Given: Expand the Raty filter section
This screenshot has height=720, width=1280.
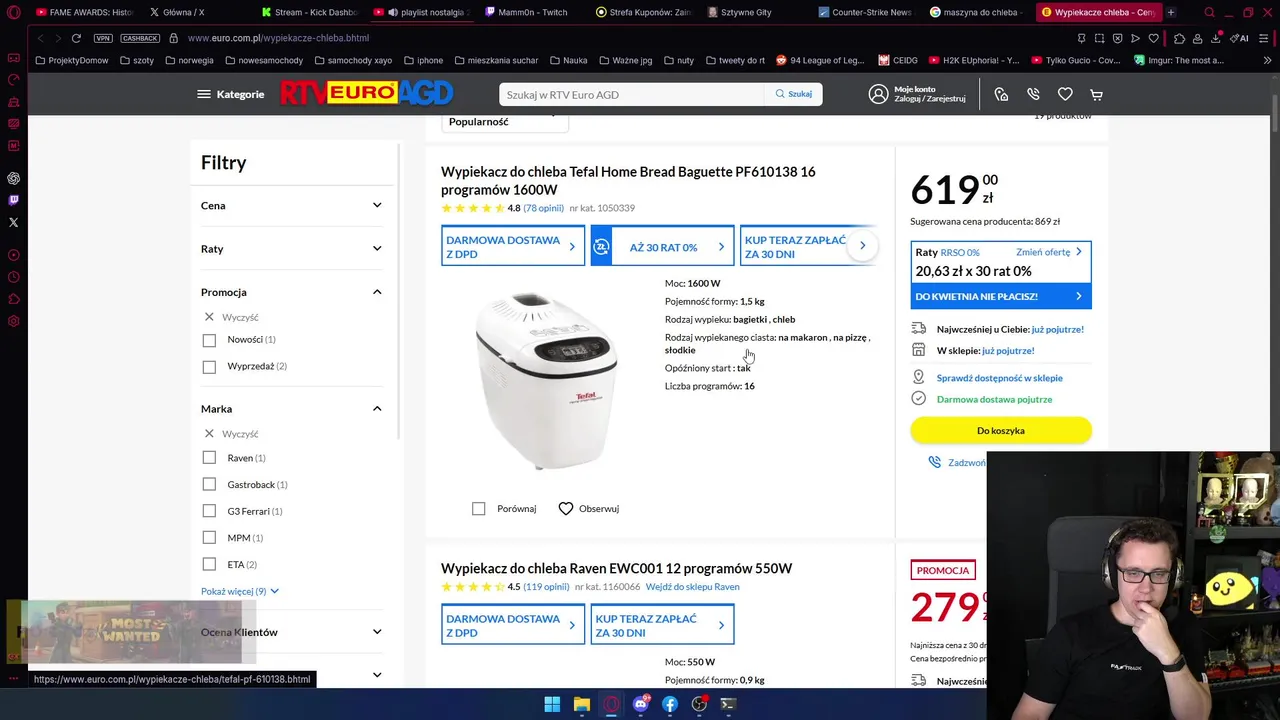Looking at the screenshot, I should (x=291, y=248).
